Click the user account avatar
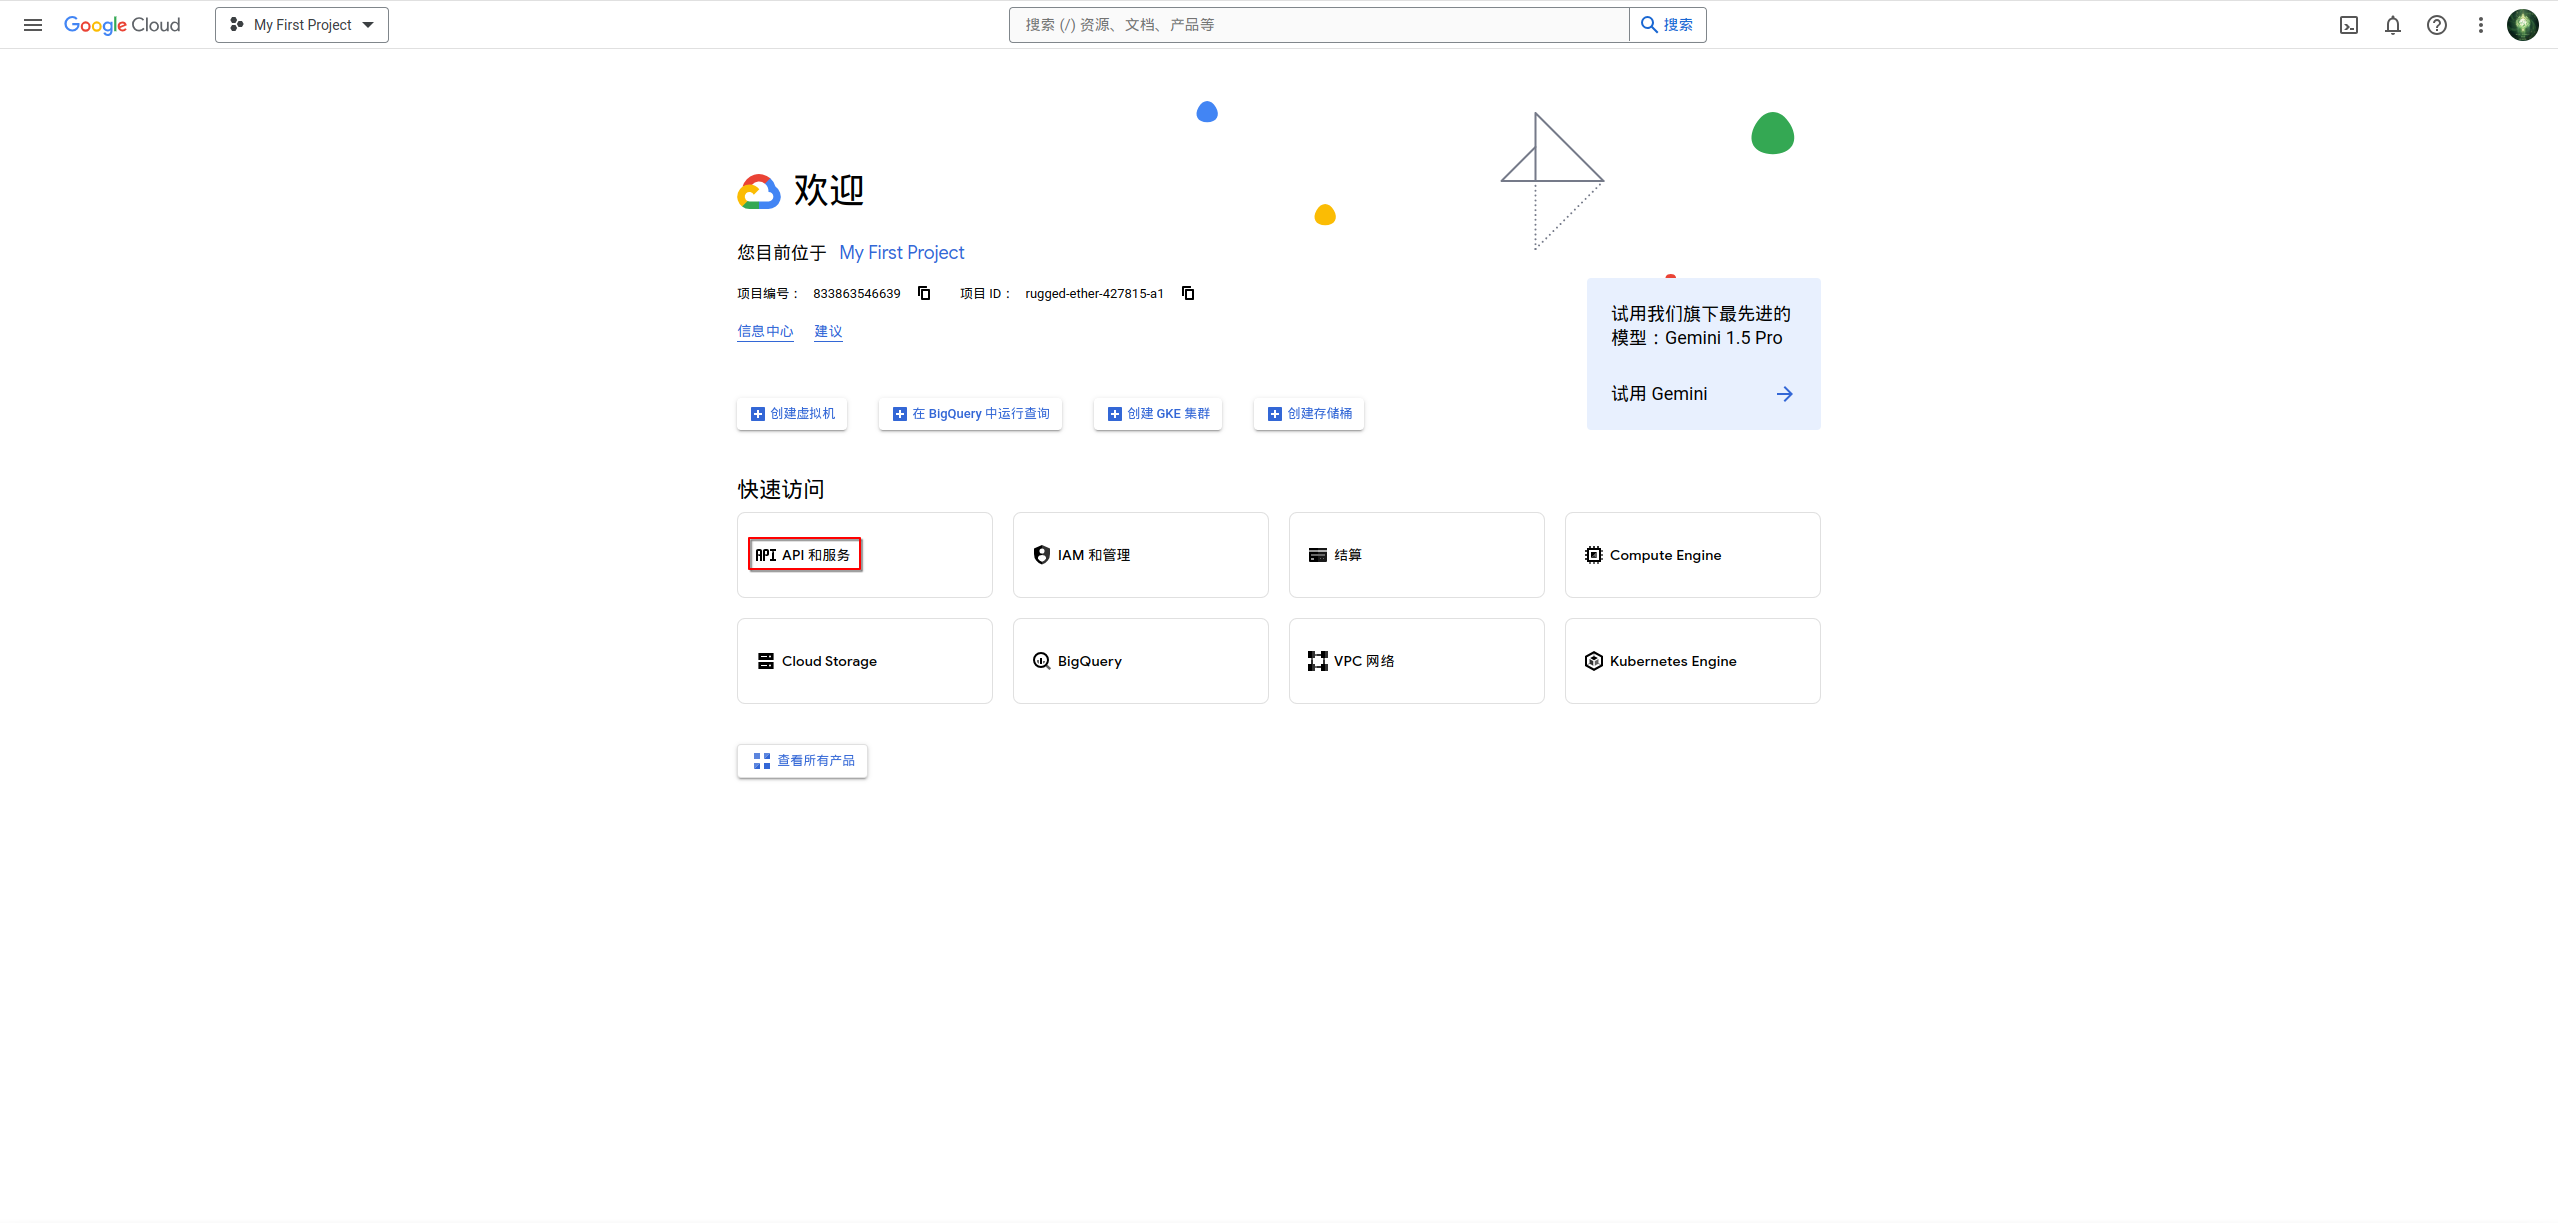The height and width of the screenshot is (1223, 2558). point(2523,25)
